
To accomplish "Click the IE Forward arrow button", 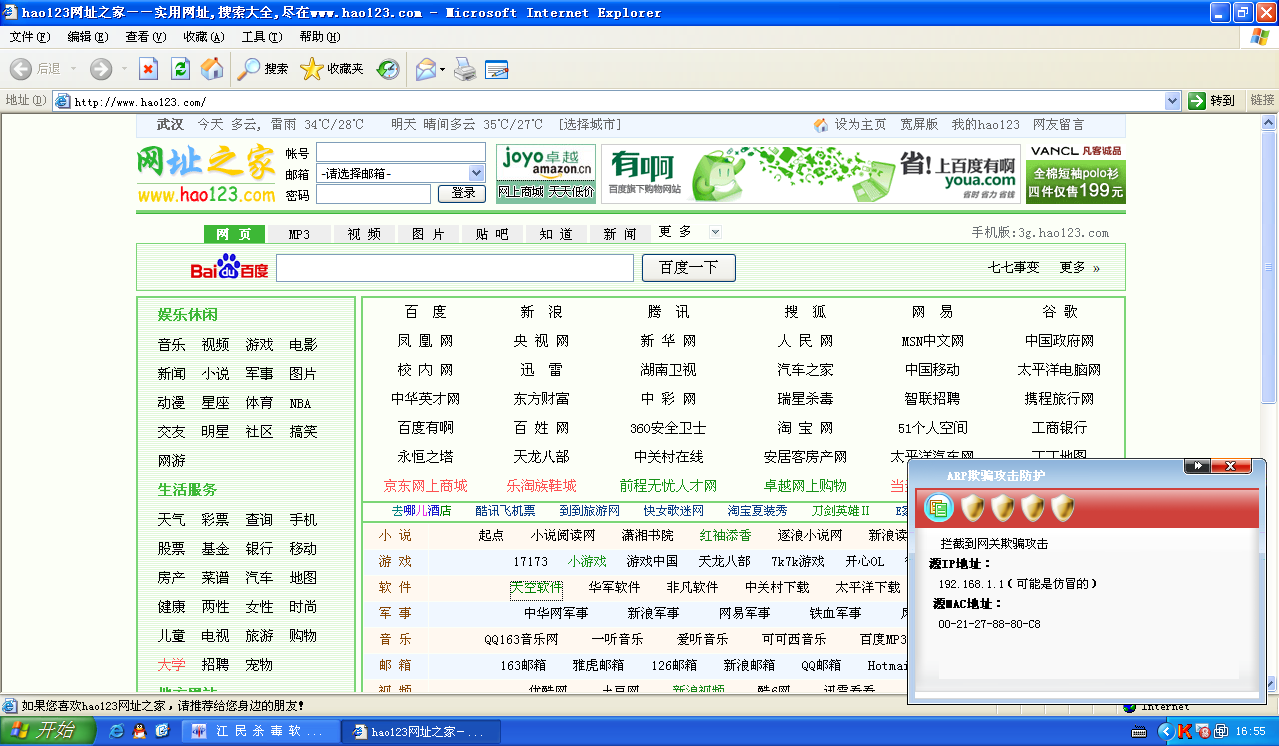I will [101, 69].
